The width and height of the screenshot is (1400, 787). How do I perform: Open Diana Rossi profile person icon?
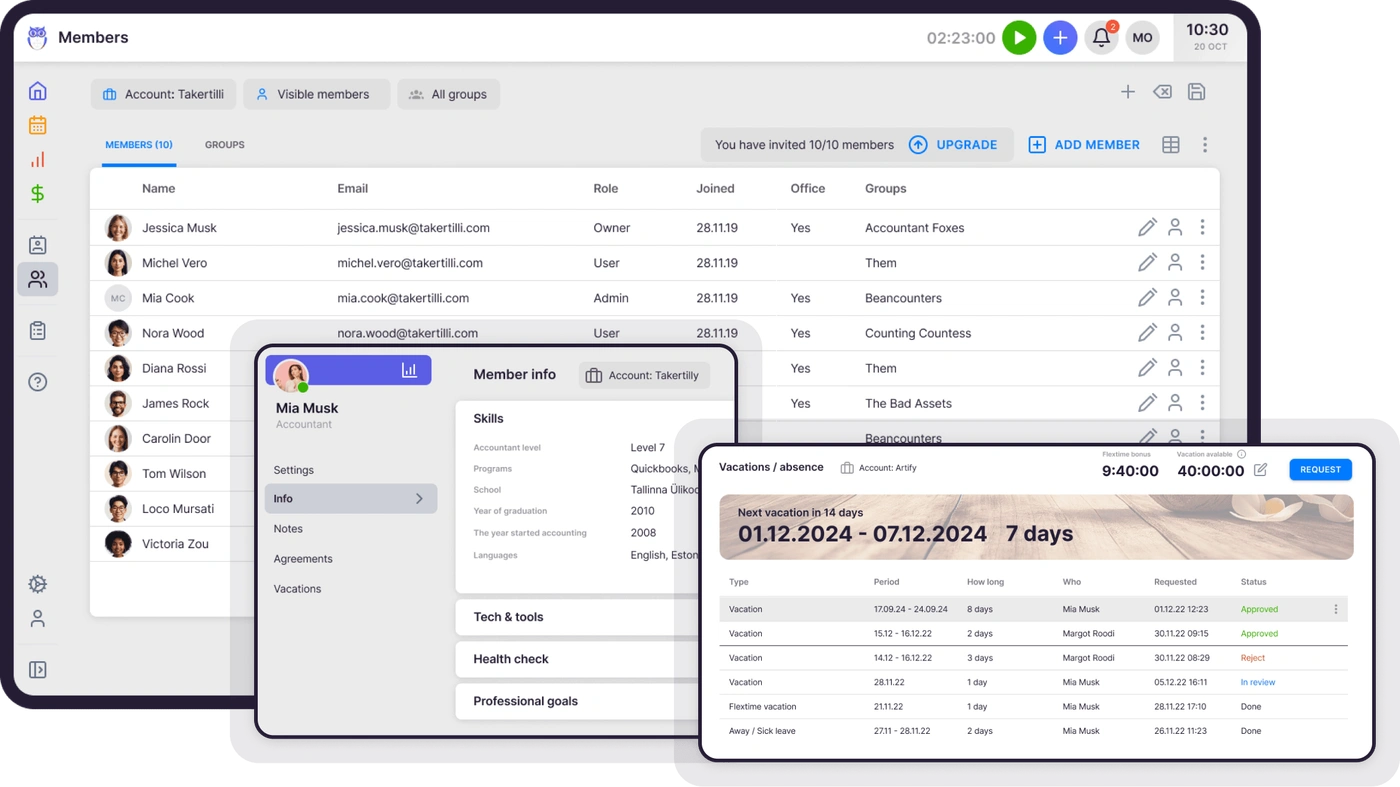point(1175,368)
